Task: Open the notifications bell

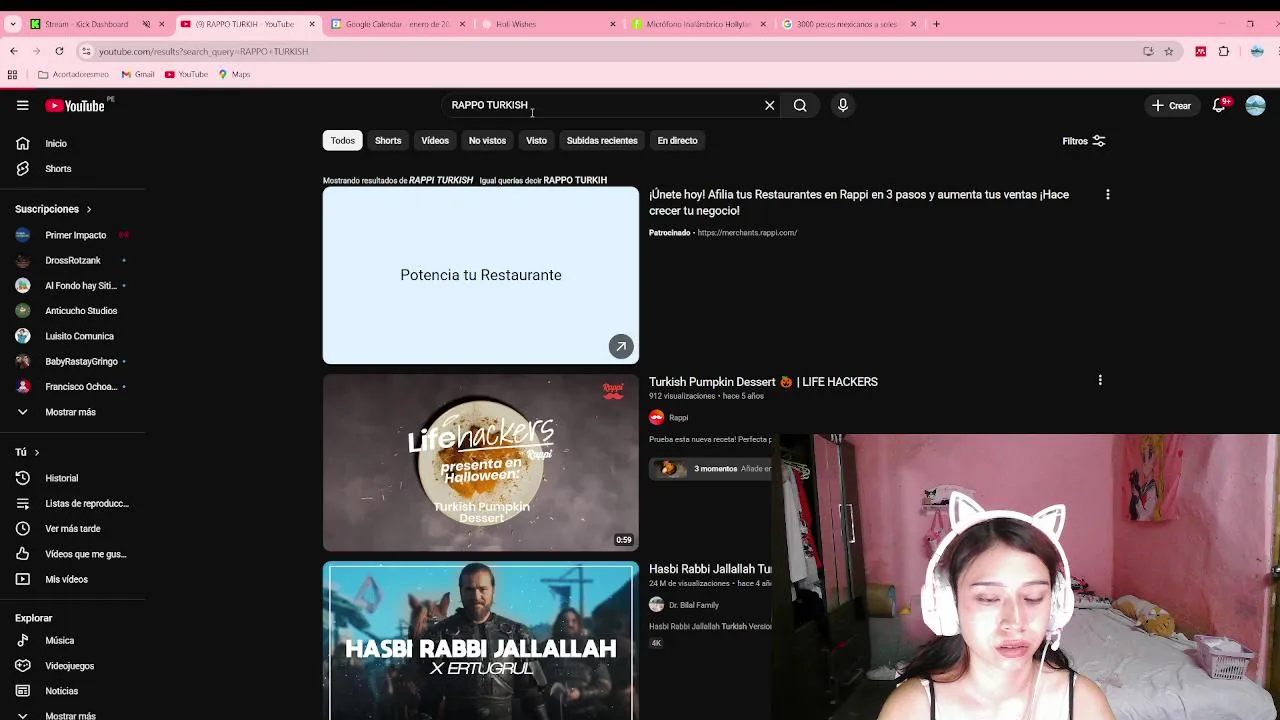Action: (x=1219, y=105)
